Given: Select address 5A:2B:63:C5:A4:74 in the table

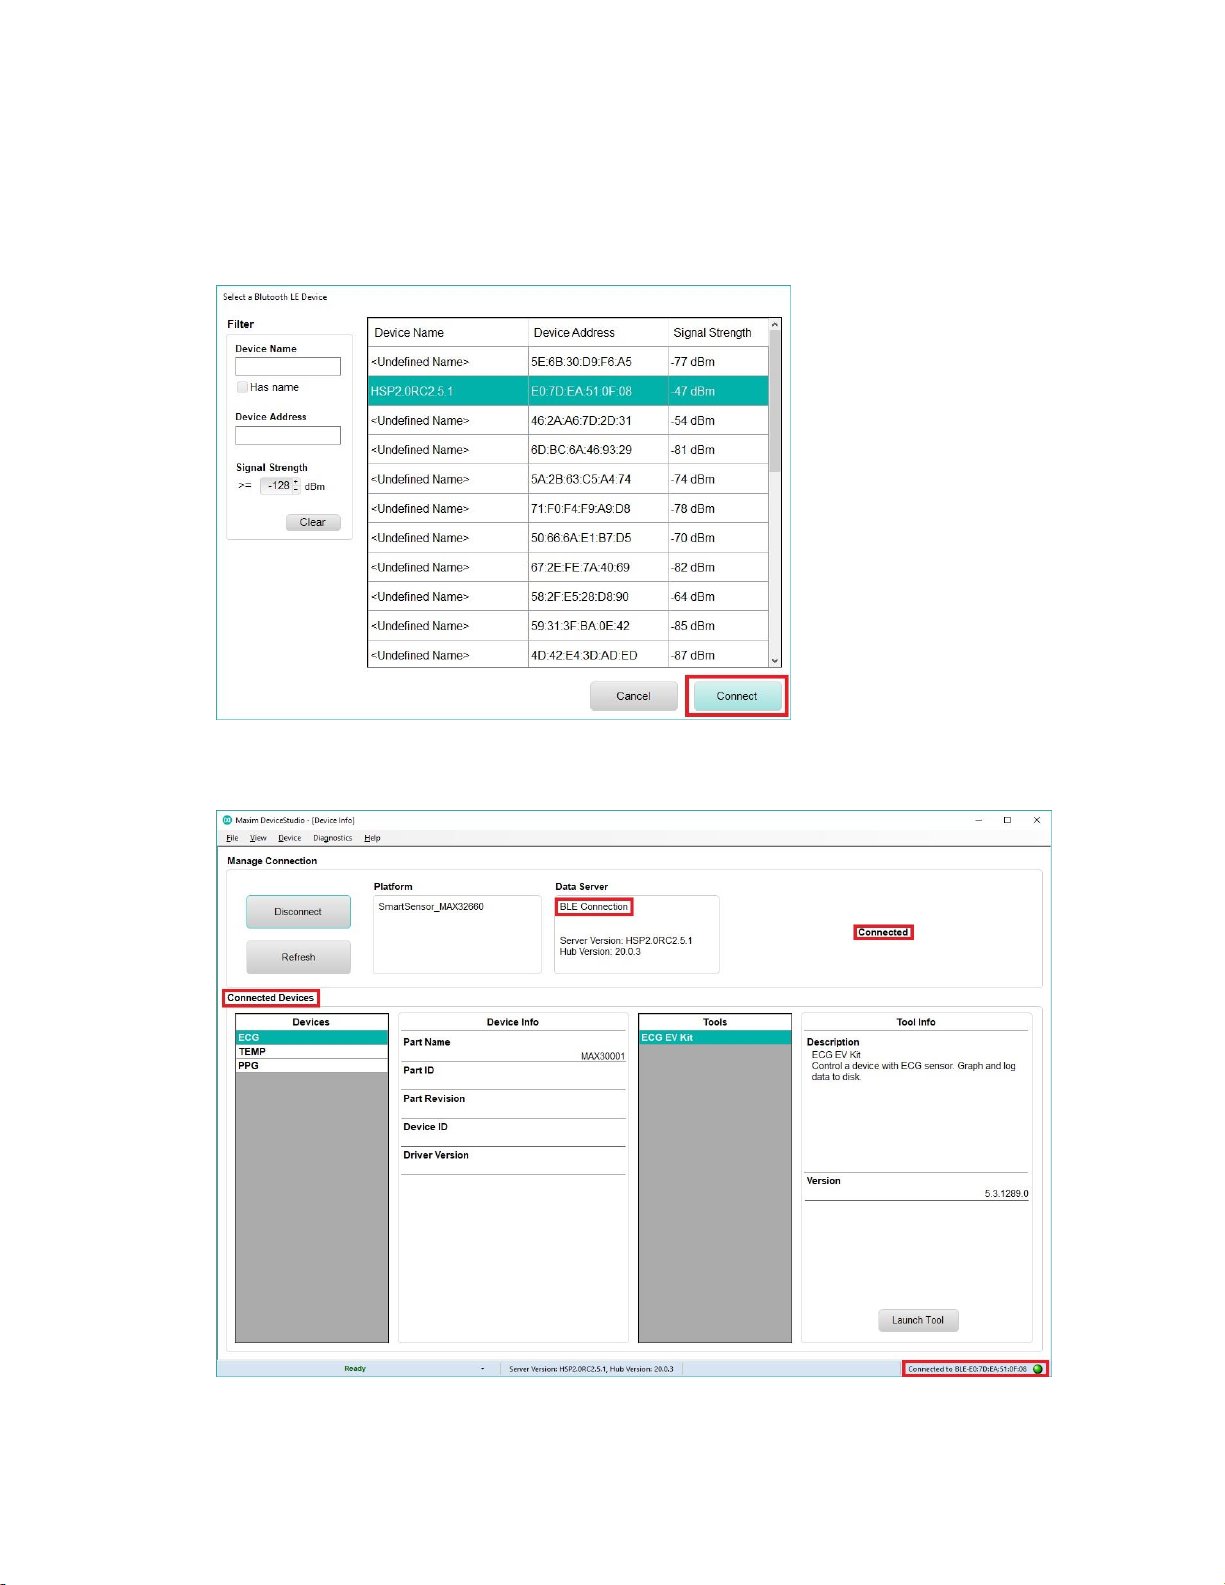Looking at the screenshot, I should click(x=598, y=479).
